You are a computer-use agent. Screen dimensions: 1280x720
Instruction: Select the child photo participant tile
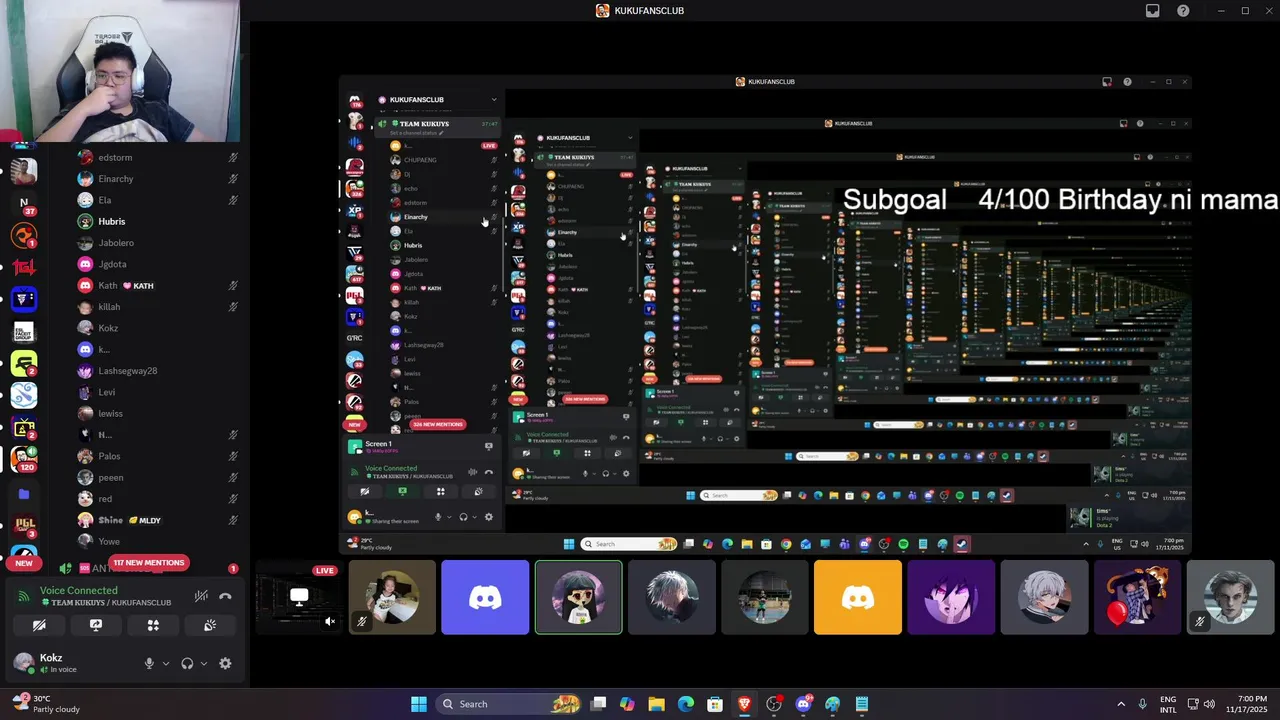coord(392,597)
